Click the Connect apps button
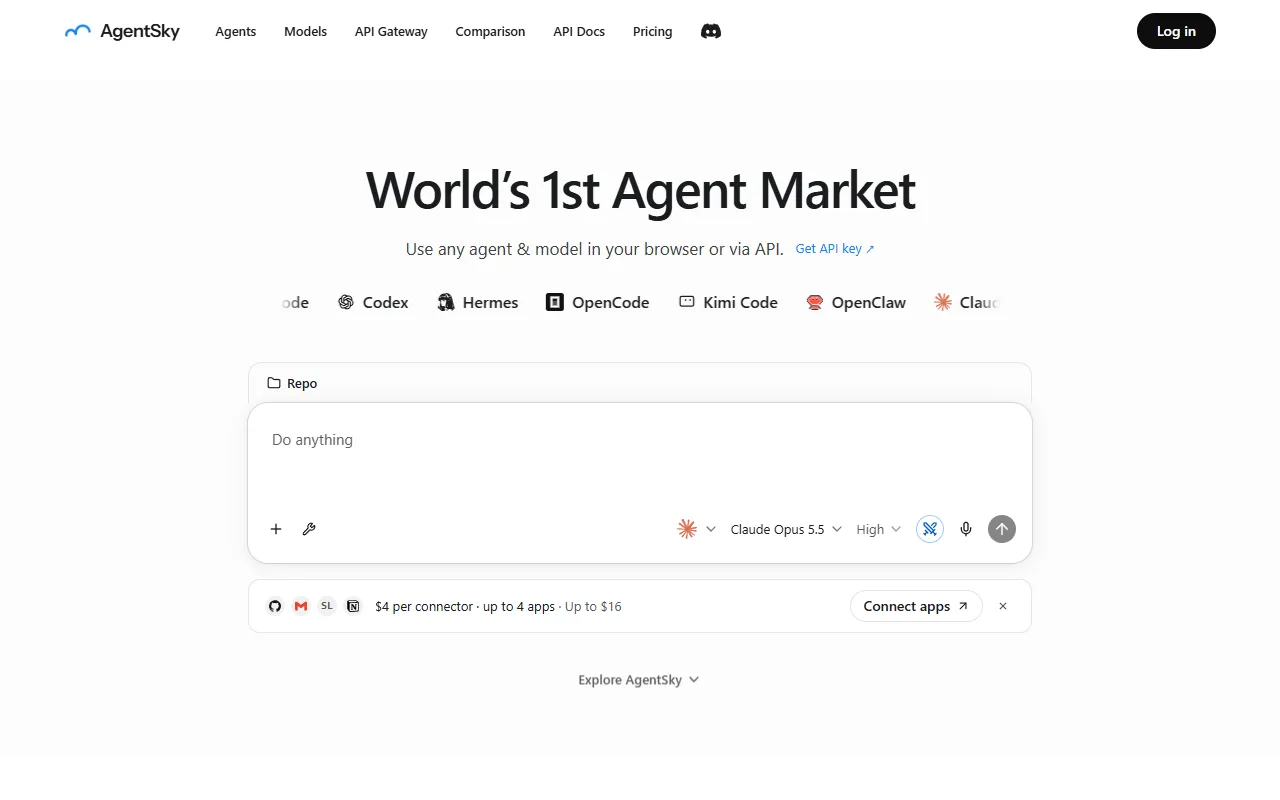The image size is (1280, 800). [x=916, y=606]
